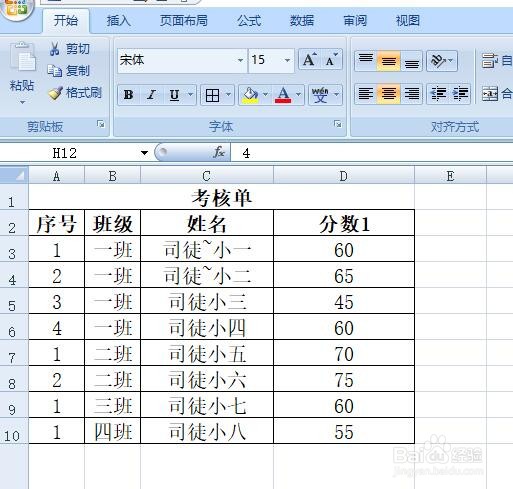
Task: Expand fill color dropdown arrow
Action: point(265,95)
